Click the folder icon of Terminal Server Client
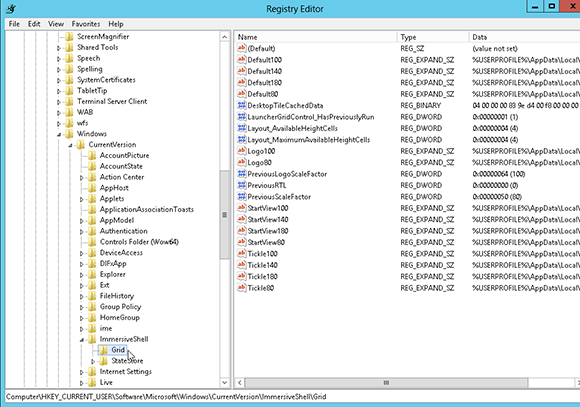The image size is (580, 407). pos(69,101)
